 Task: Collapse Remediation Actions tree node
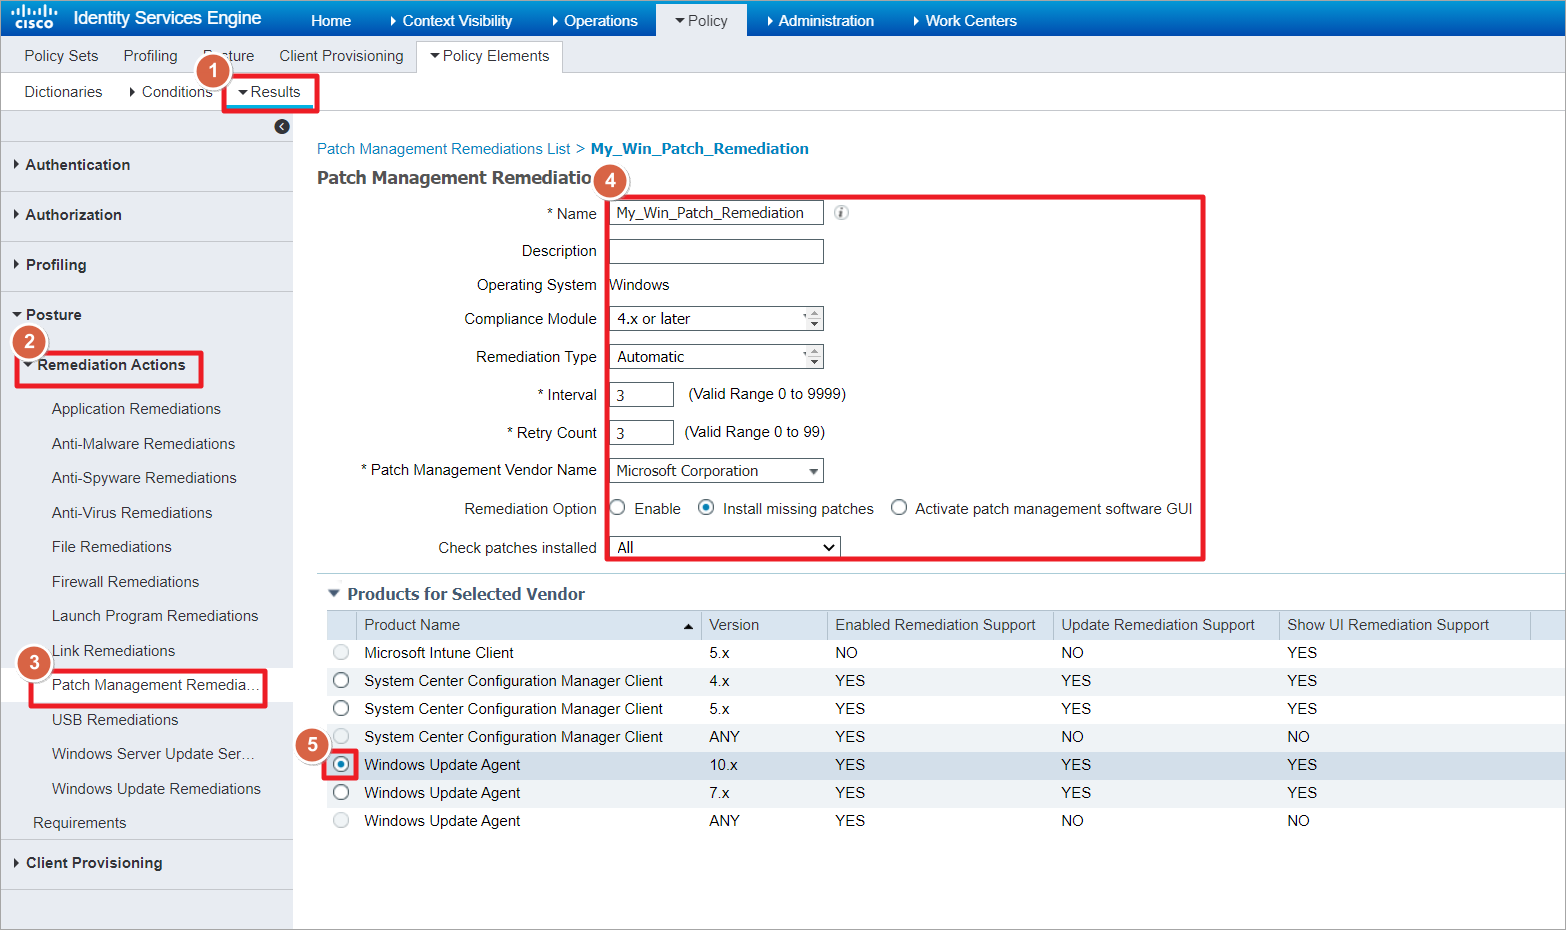click(28, 365)
